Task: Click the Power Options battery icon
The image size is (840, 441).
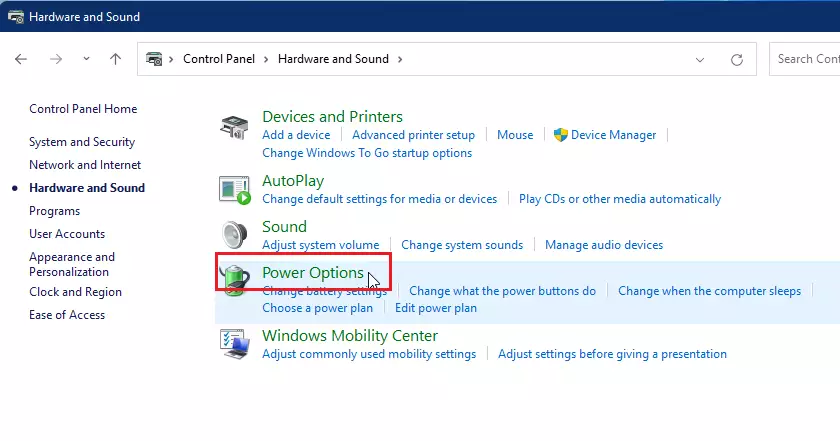Action: tap(235, 280)
